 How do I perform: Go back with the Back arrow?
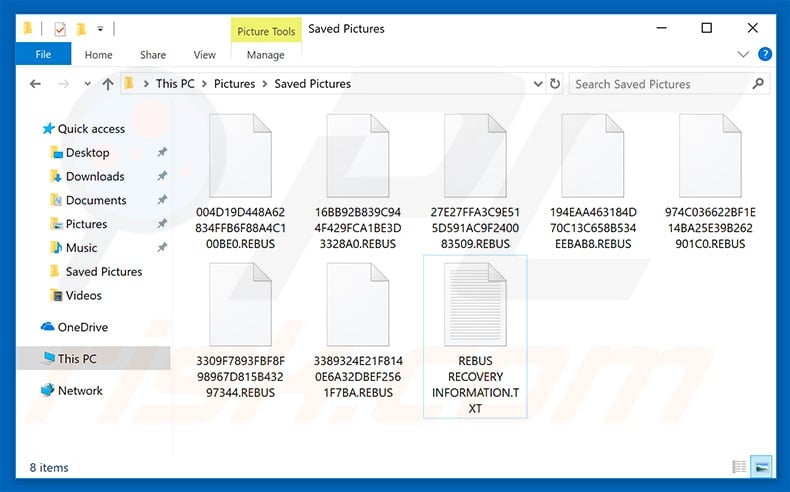click(x=35, y=84)
